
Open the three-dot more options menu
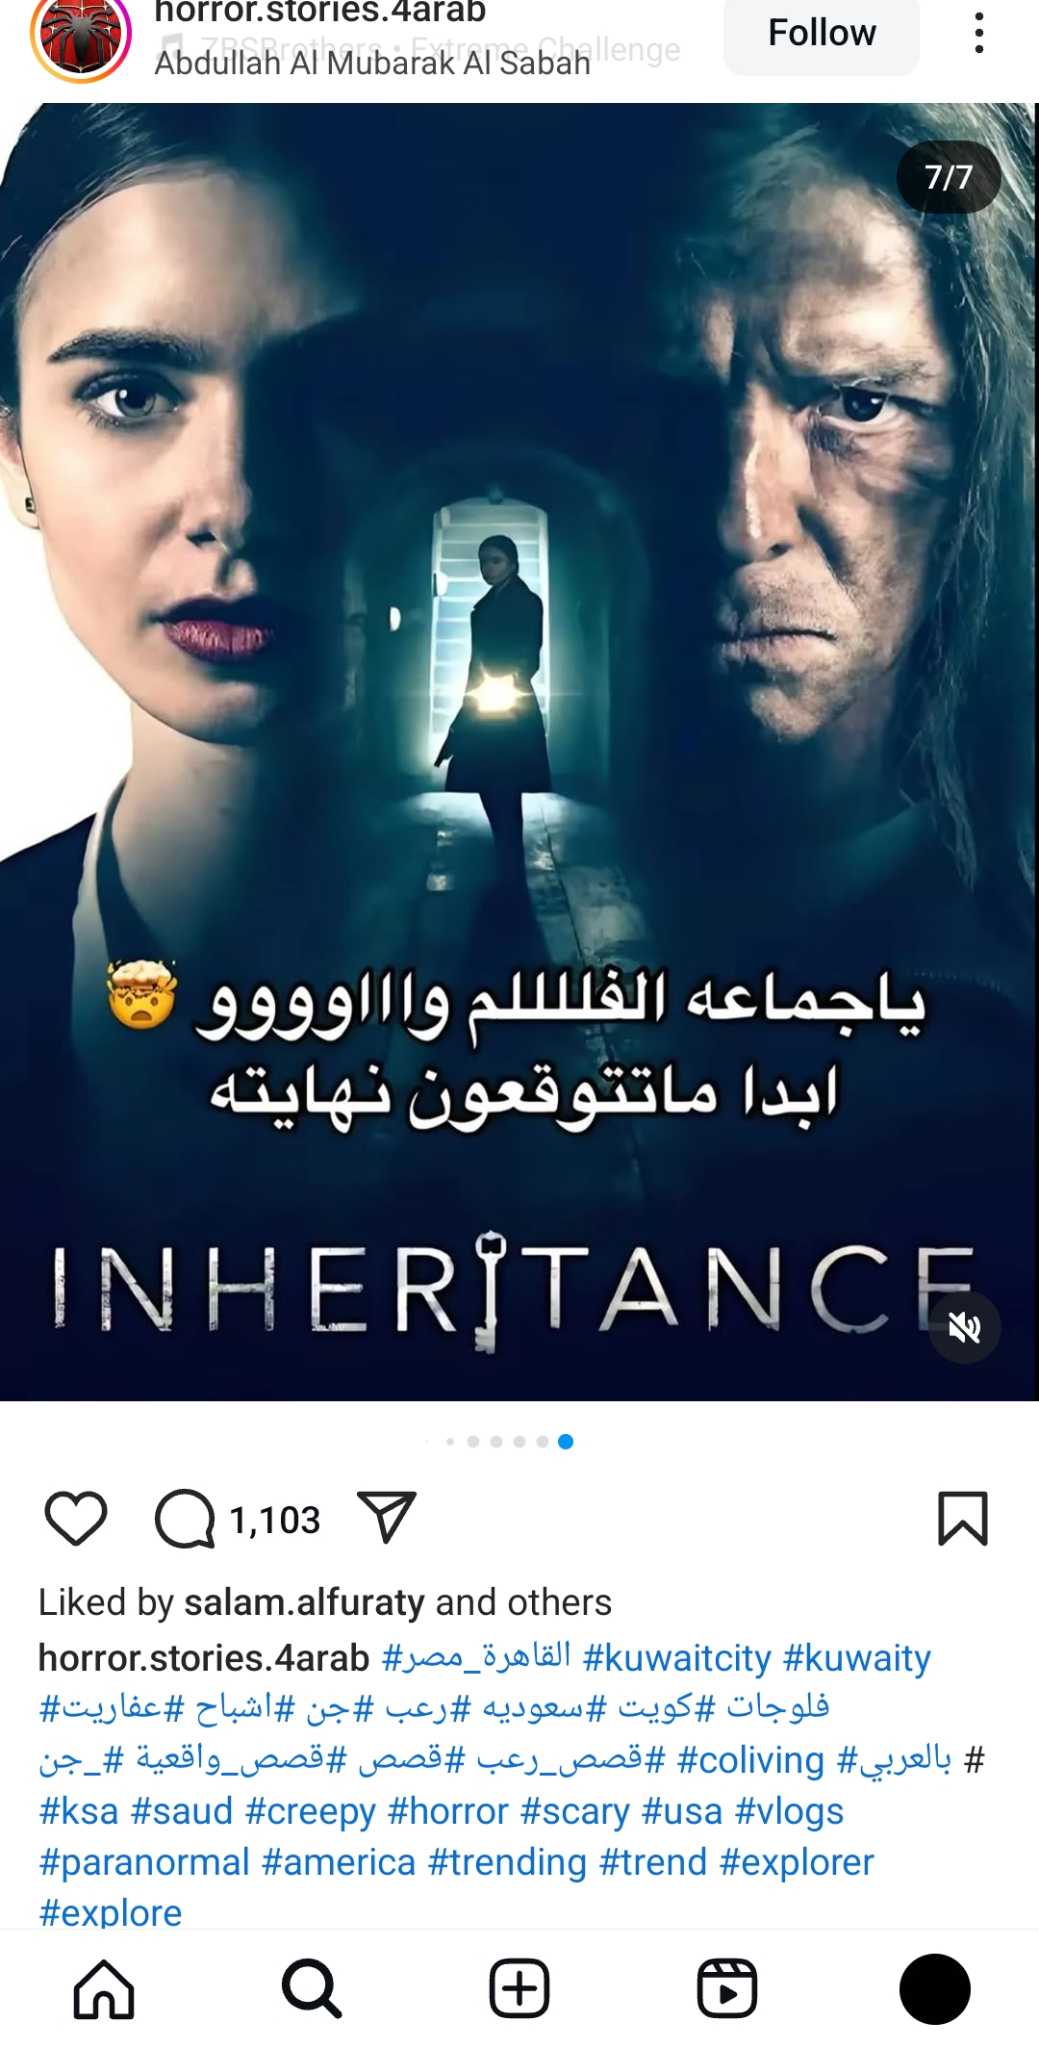click(x=979, y=33)
